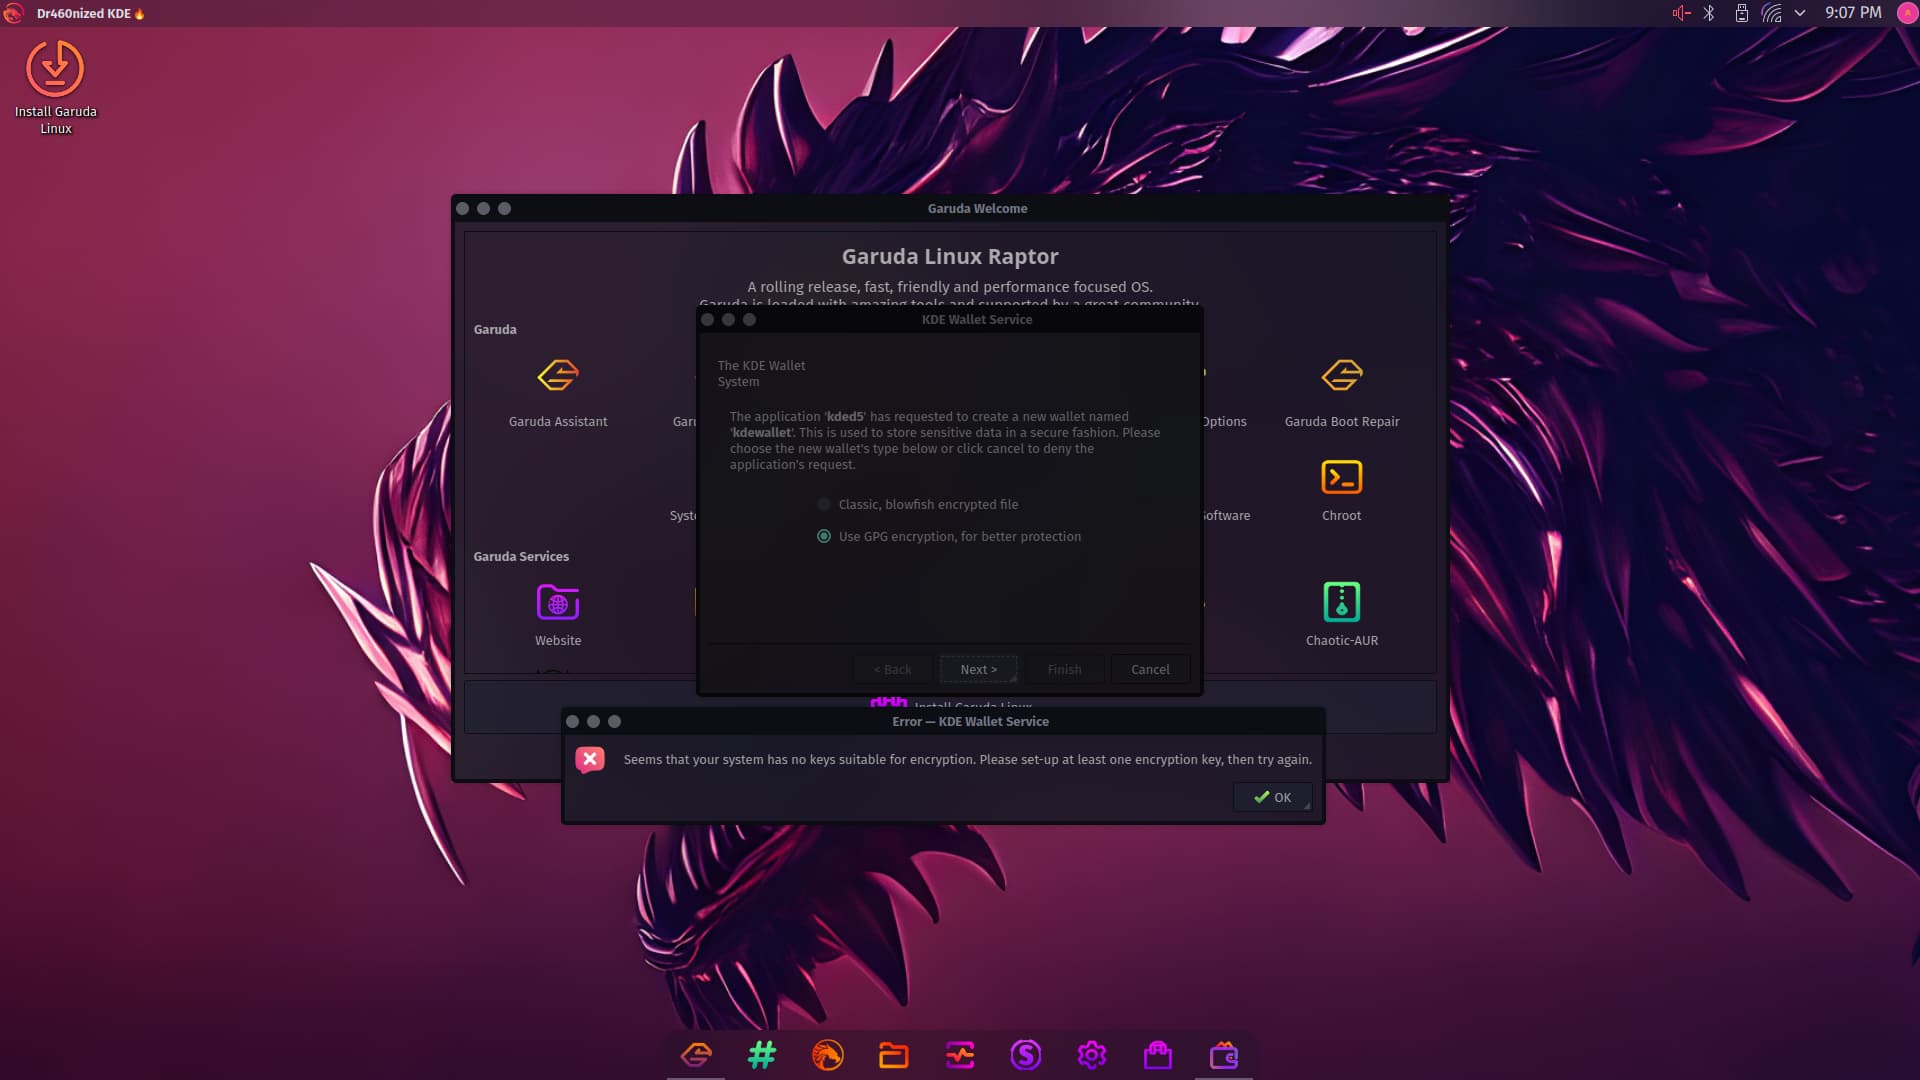Open the green hash icon in dock

(x=762, y=1055)
